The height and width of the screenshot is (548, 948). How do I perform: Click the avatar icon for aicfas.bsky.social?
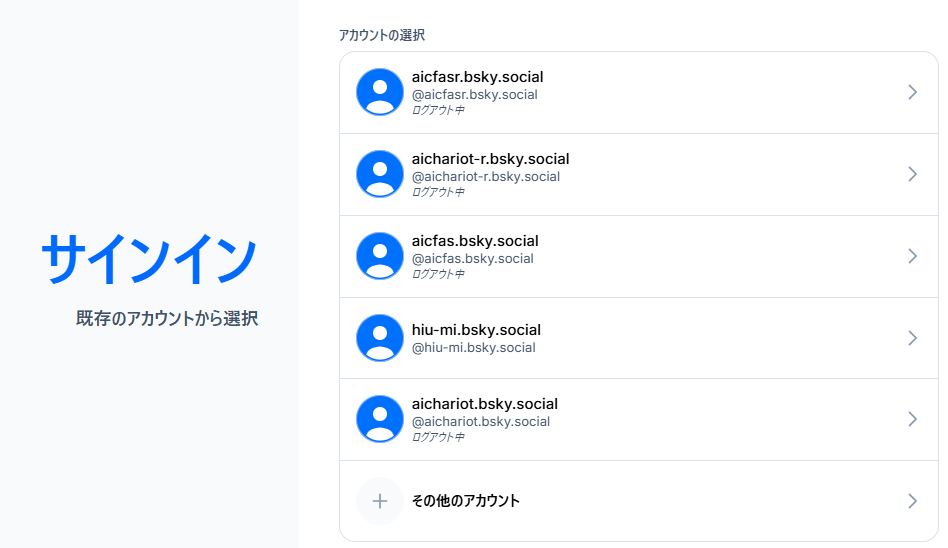tap(380, 256)
